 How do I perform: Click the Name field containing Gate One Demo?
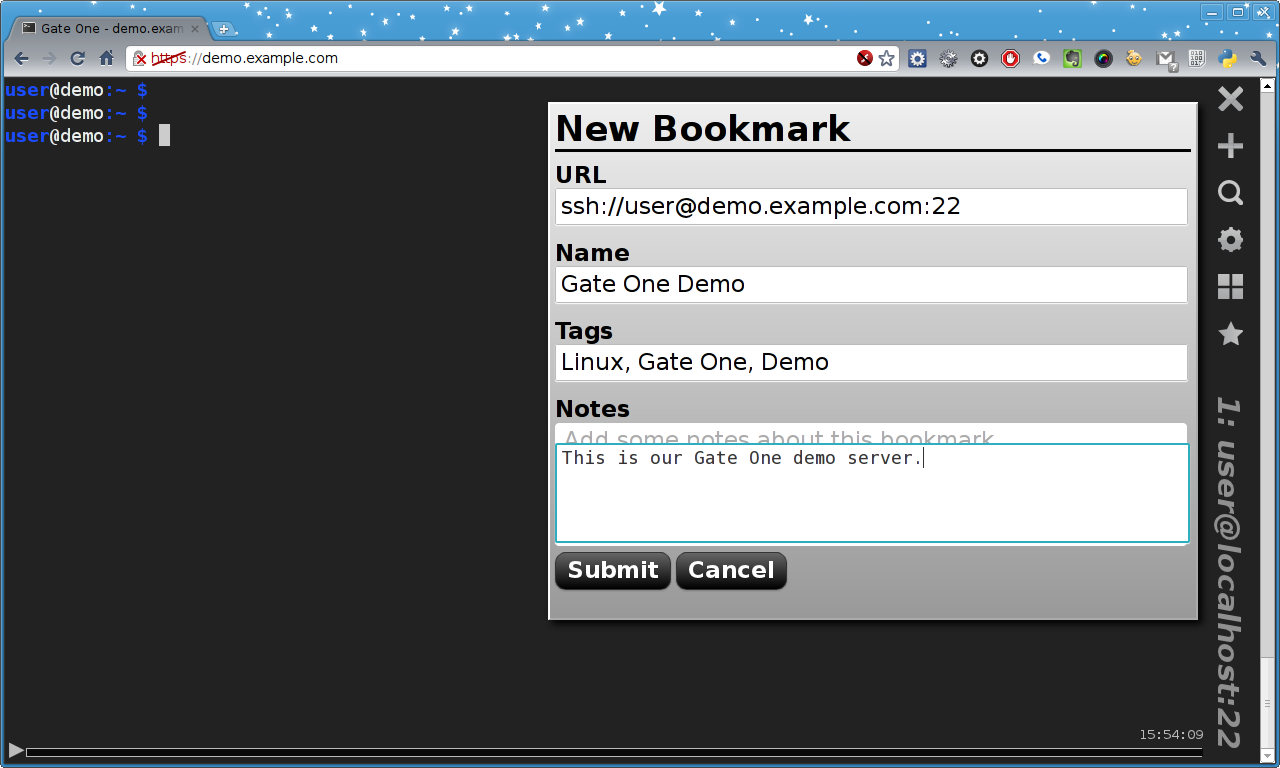pos(871,284)
